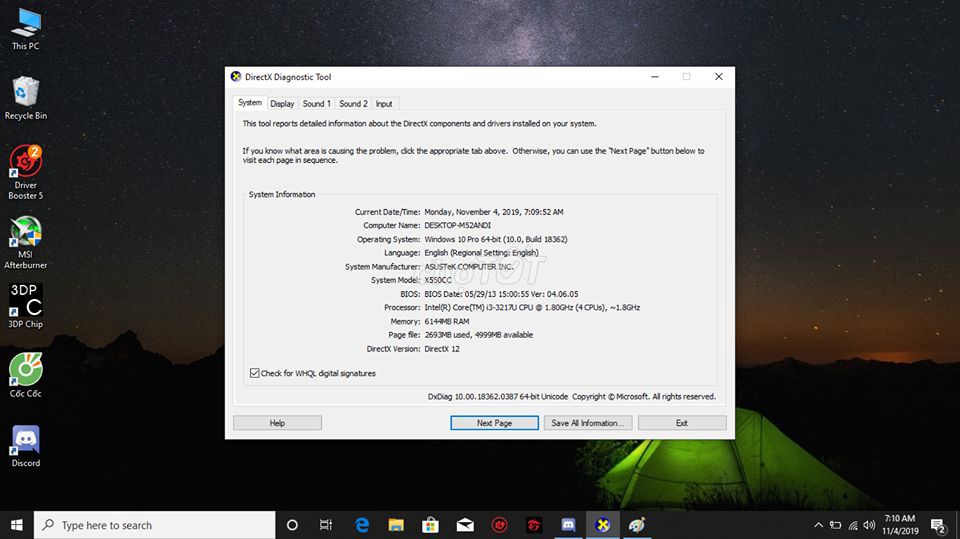Click the BIOS Date value
Image resolution: width=960 pixels, height=539 pixels.
point(501,294)
